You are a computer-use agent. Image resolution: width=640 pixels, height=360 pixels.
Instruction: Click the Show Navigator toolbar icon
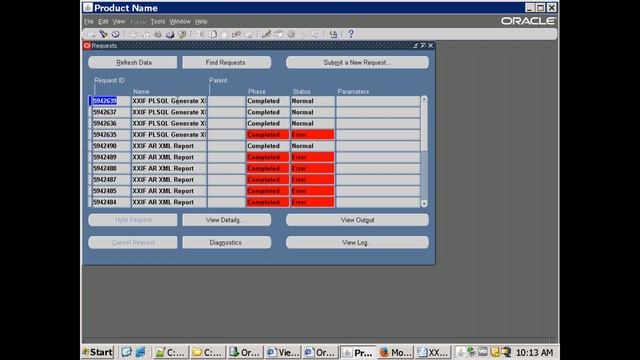[x=116, y=34]
